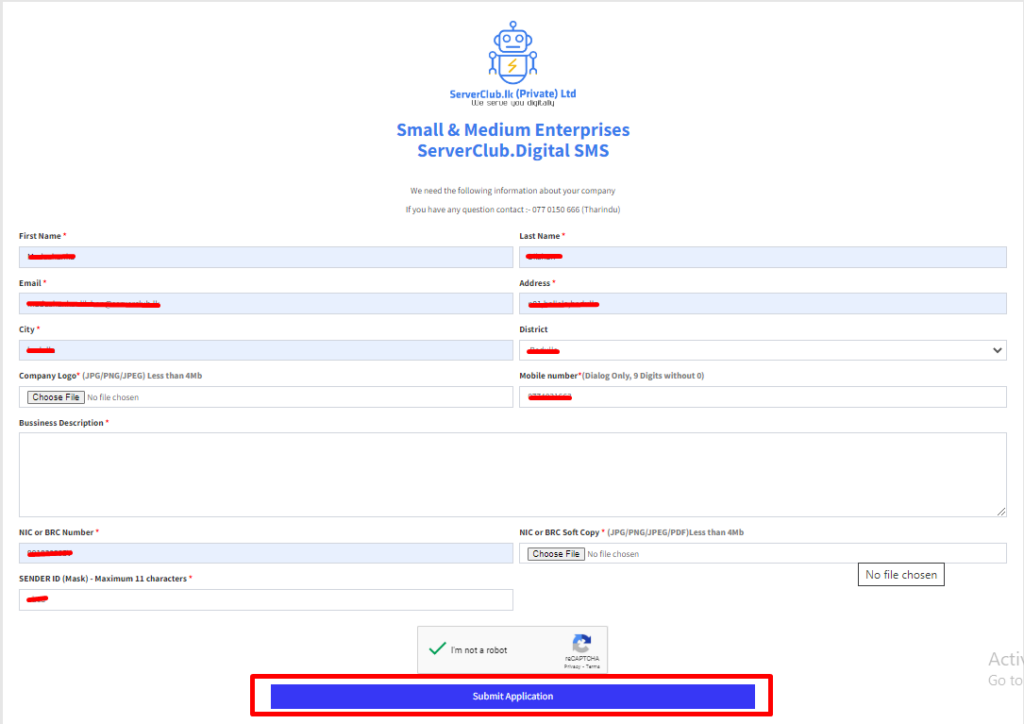Click the description textarea resize handle
Viewport: 1024px width, 724px height.
pyautogui.click(x=1001, y=511)
